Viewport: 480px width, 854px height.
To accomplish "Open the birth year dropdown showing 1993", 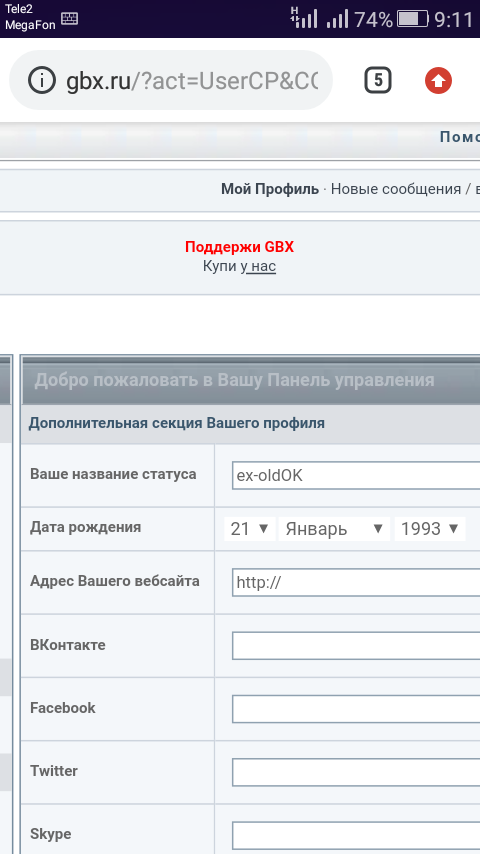I will click(430, 529).
